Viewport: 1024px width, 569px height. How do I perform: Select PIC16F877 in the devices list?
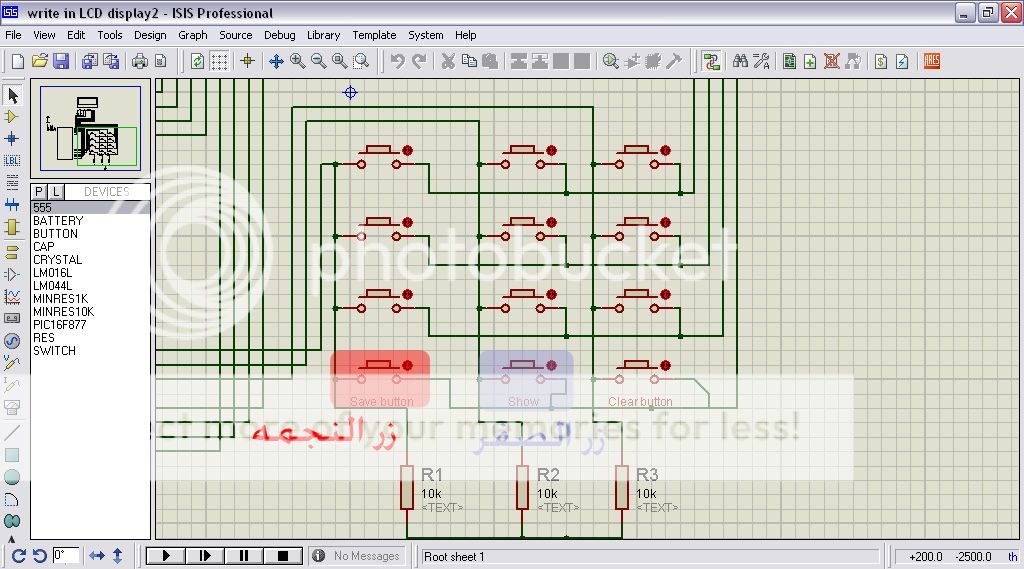point(61,325)
